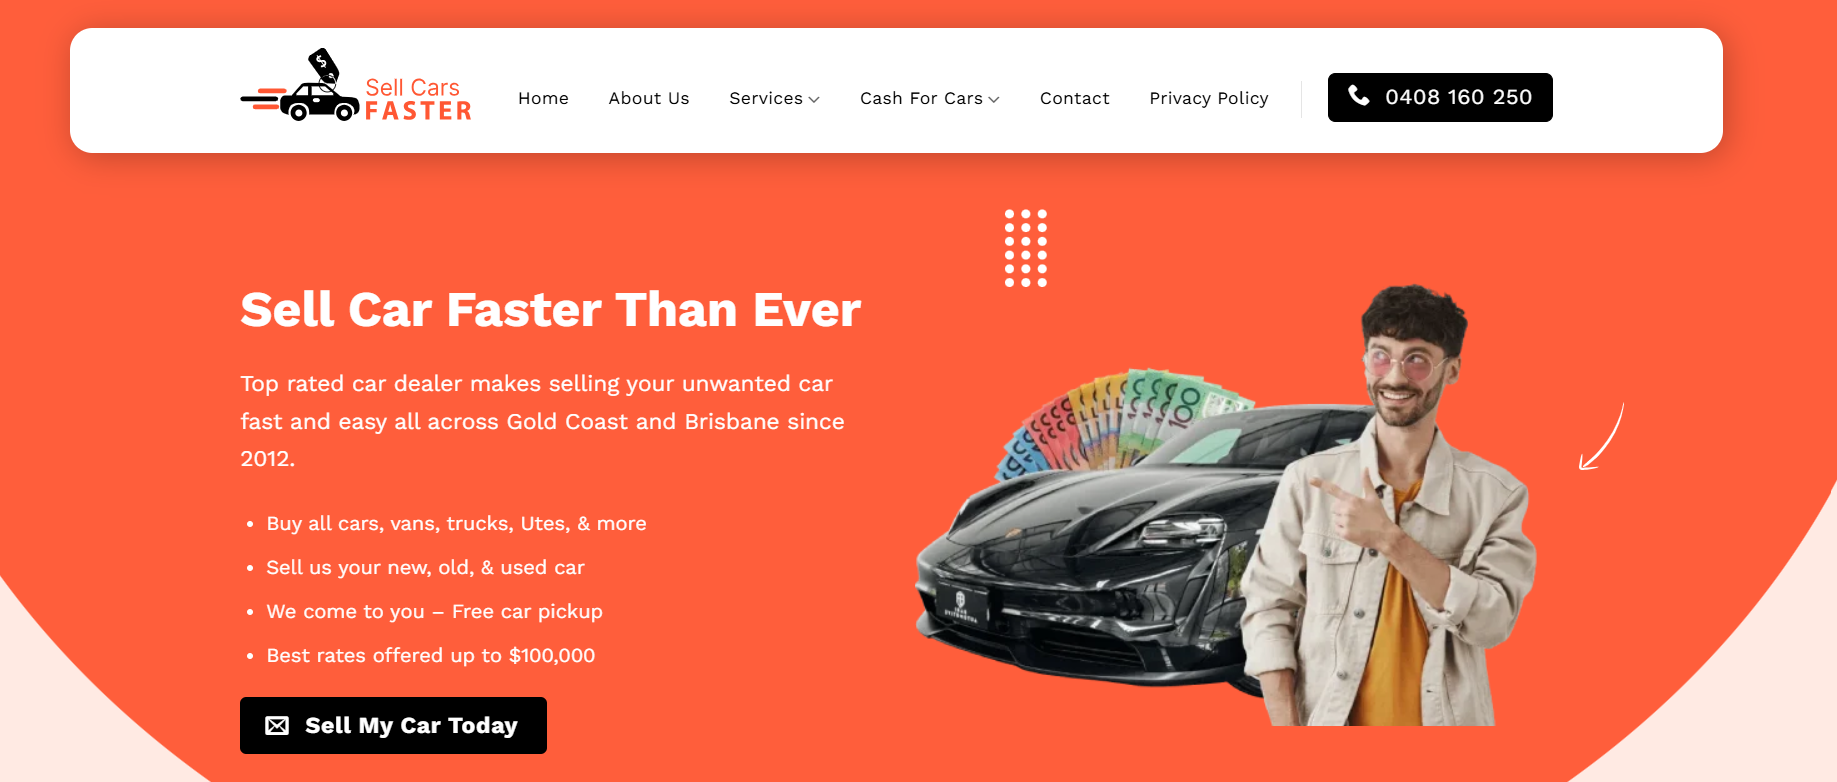Click the phone handset icon
Screen dimensions: 1837x782
pos(1358,96)
